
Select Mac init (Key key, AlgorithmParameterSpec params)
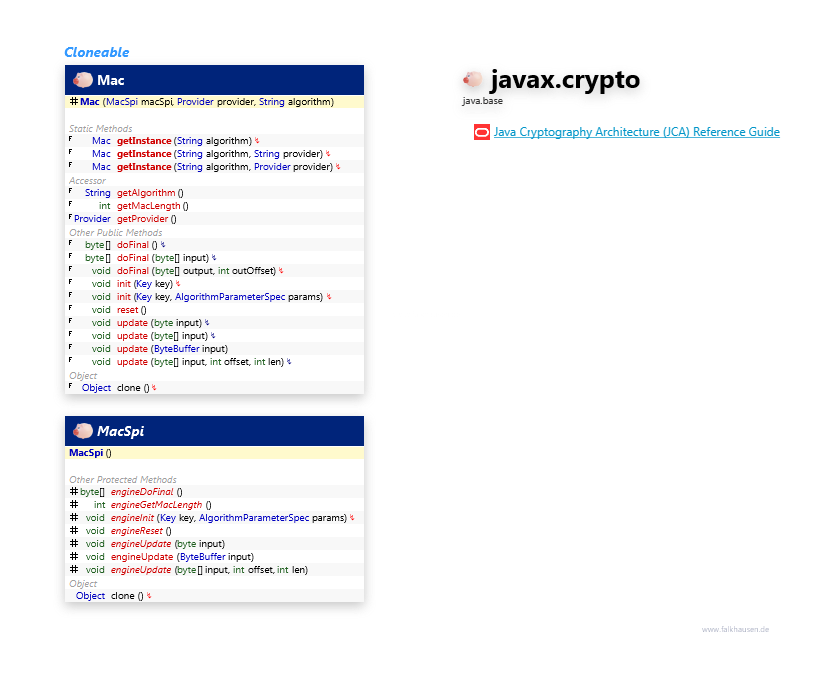click(220, 297)
